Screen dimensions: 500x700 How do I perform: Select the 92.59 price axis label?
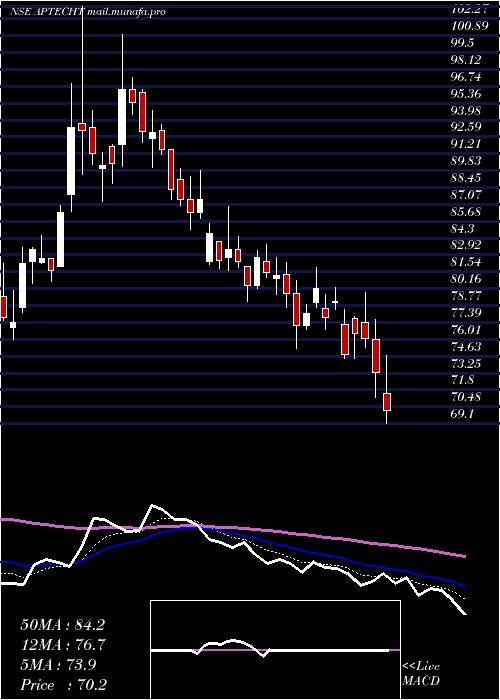pos(466,127)
